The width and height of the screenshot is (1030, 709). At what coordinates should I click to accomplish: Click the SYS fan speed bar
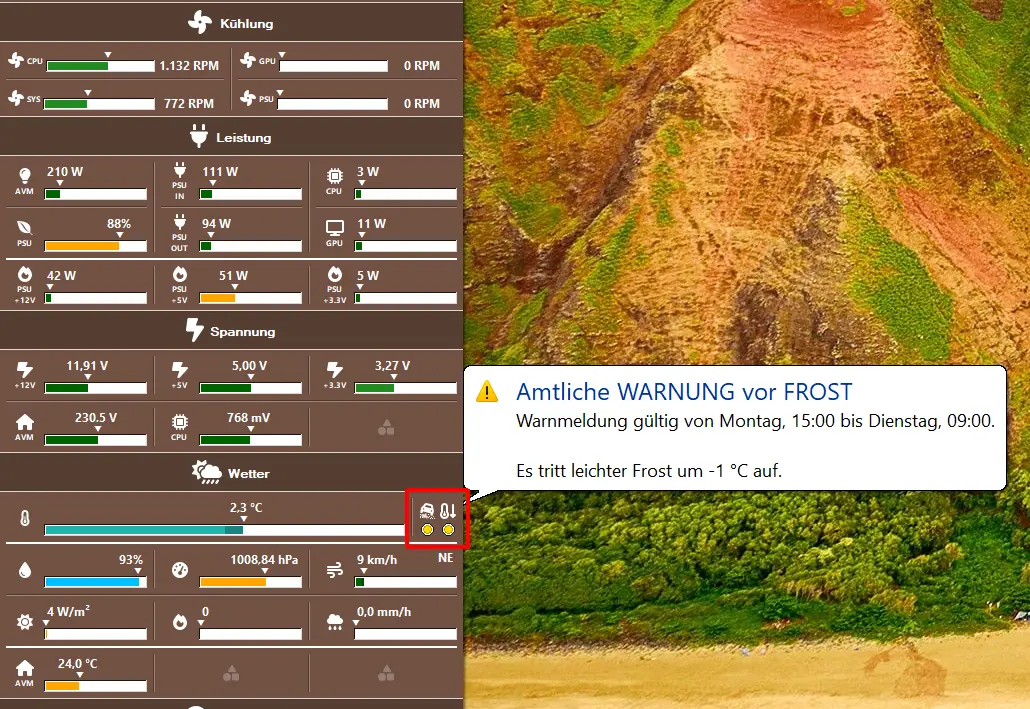click(99, 104)
